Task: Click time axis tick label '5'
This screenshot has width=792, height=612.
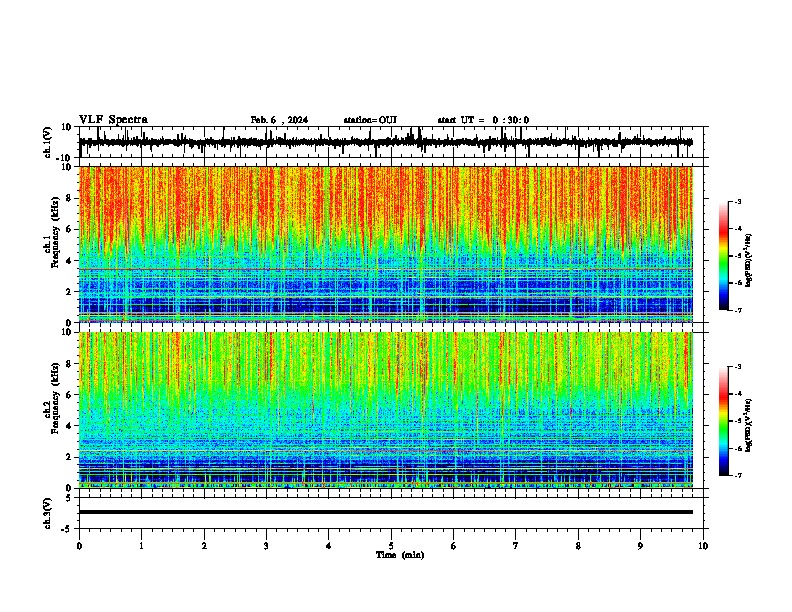Action: 391,546
